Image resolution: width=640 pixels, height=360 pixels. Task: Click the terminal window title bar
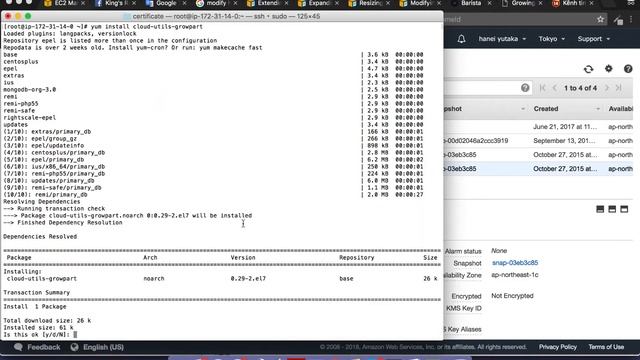222,16
